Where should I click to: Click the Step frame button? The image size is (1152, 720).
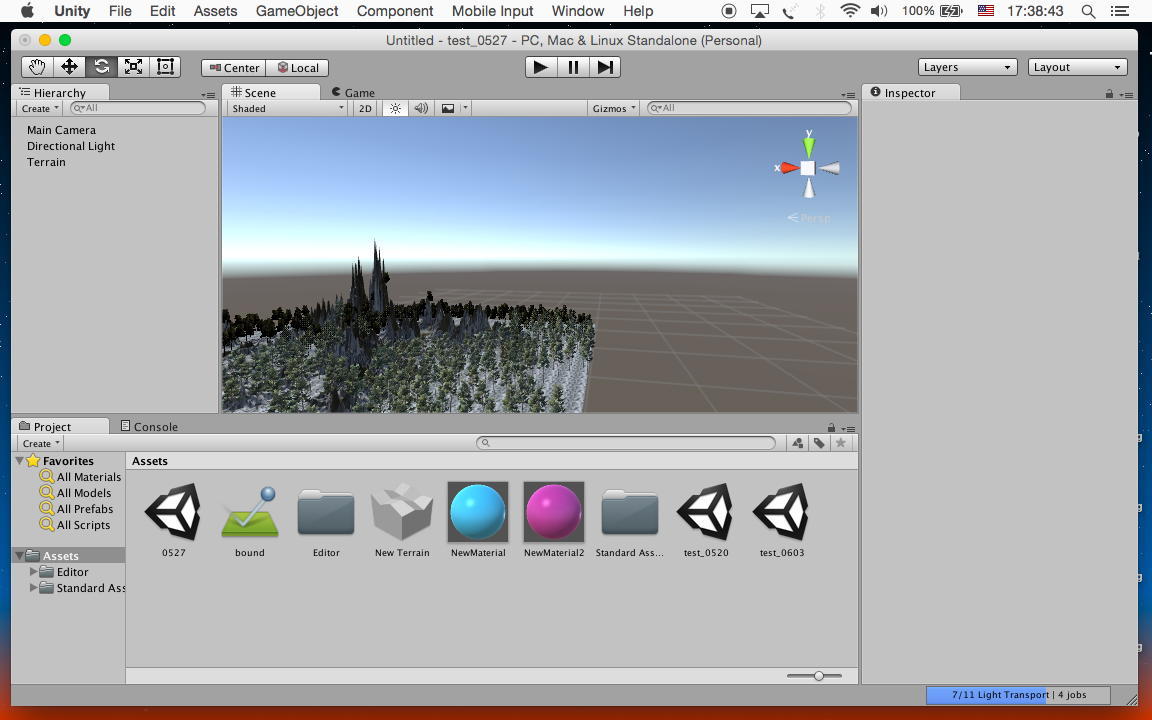(x=605, y=67)
